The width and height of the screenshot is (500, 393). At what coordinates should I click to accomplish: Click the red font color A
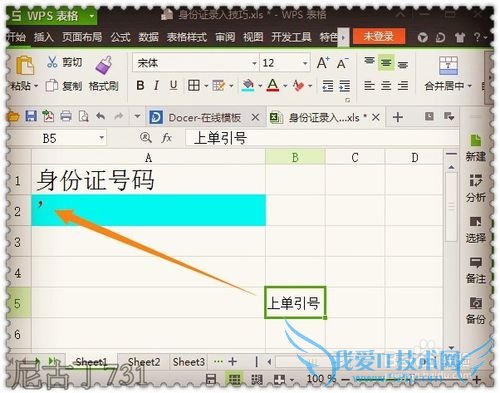273,86
